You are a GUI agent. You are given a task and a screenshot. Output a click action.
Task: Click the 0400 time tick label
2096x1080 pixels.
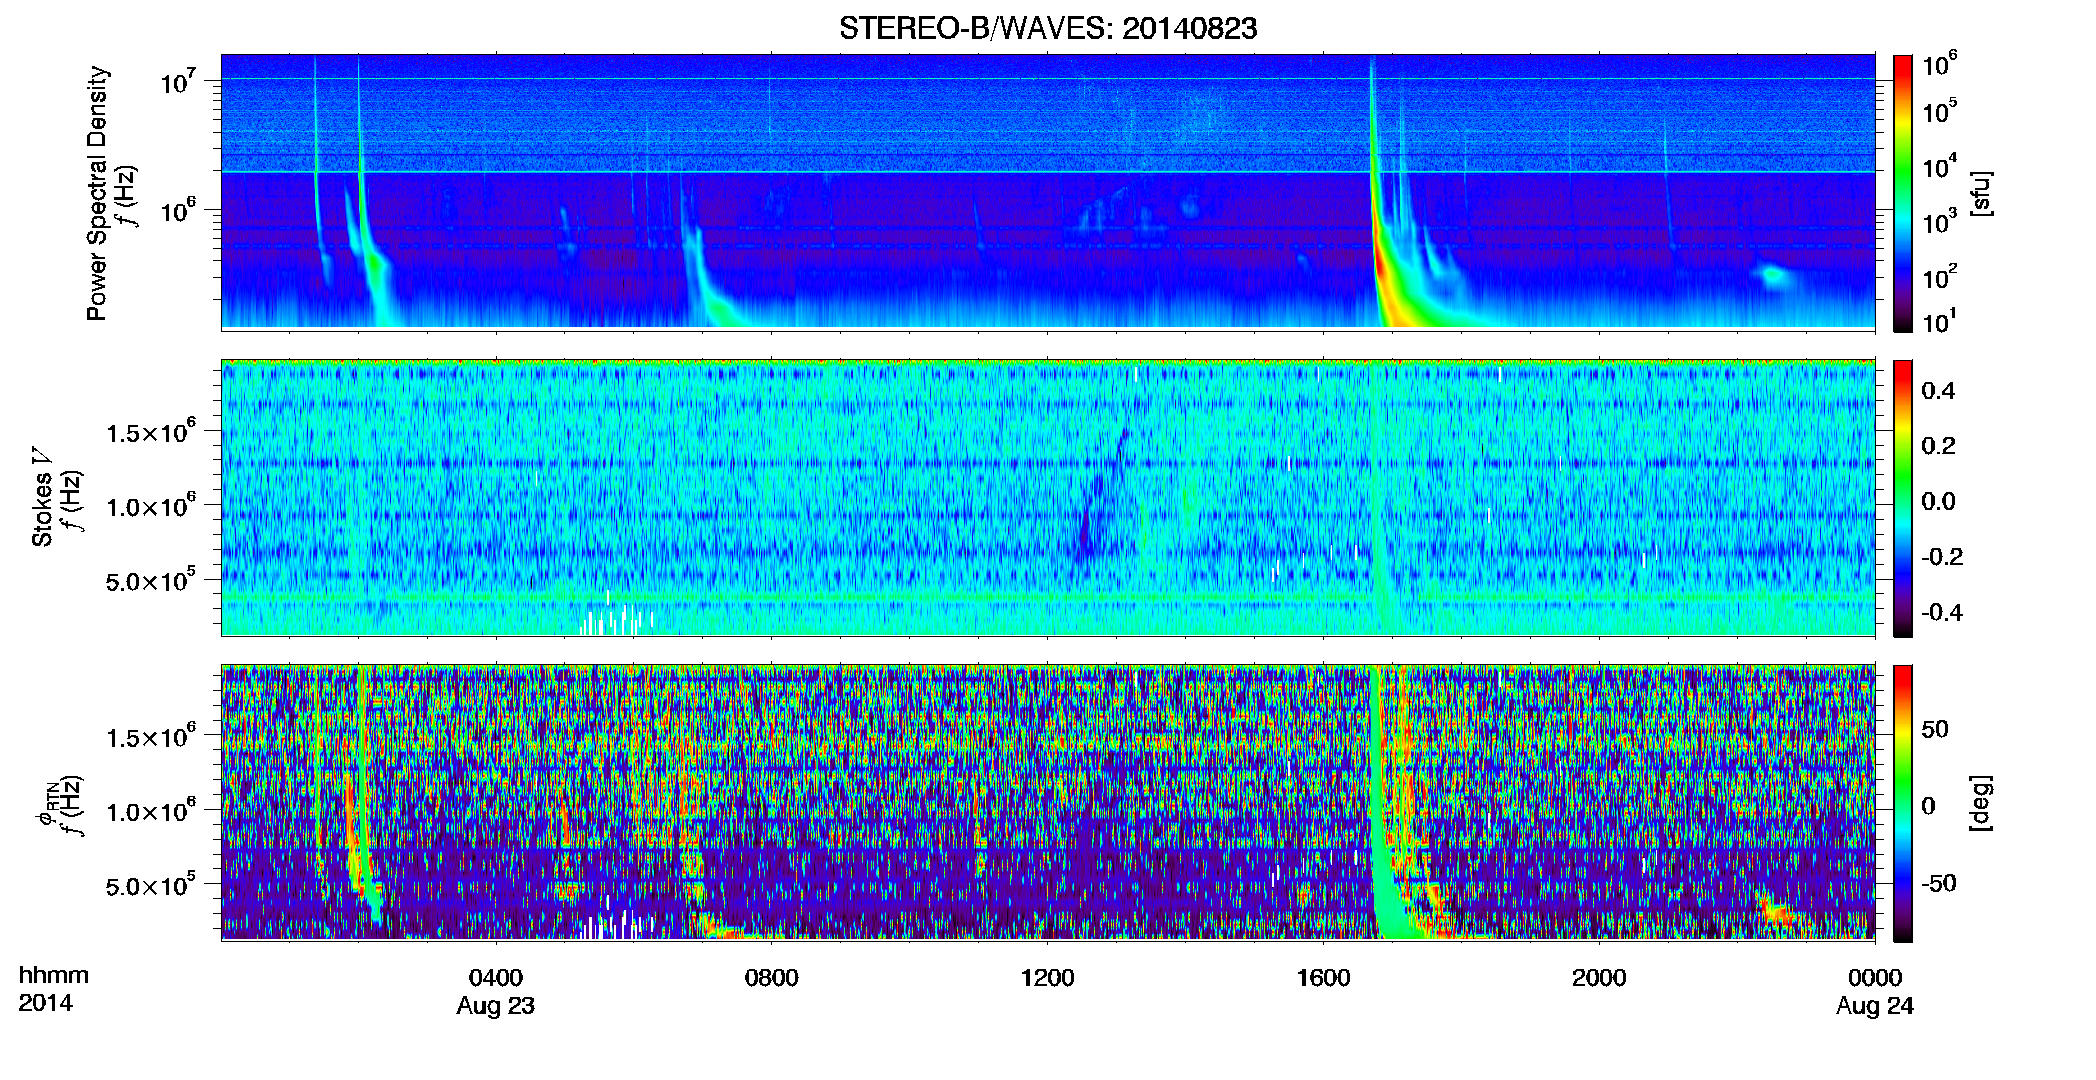(496, 978)
